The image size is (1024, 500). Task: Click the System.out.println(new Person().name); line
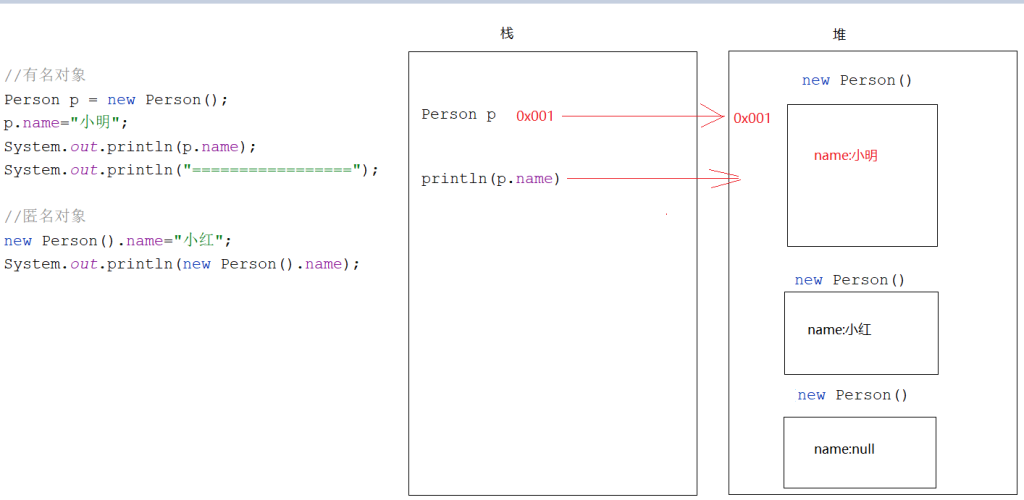pyautogui.click(x=181, y=264)
